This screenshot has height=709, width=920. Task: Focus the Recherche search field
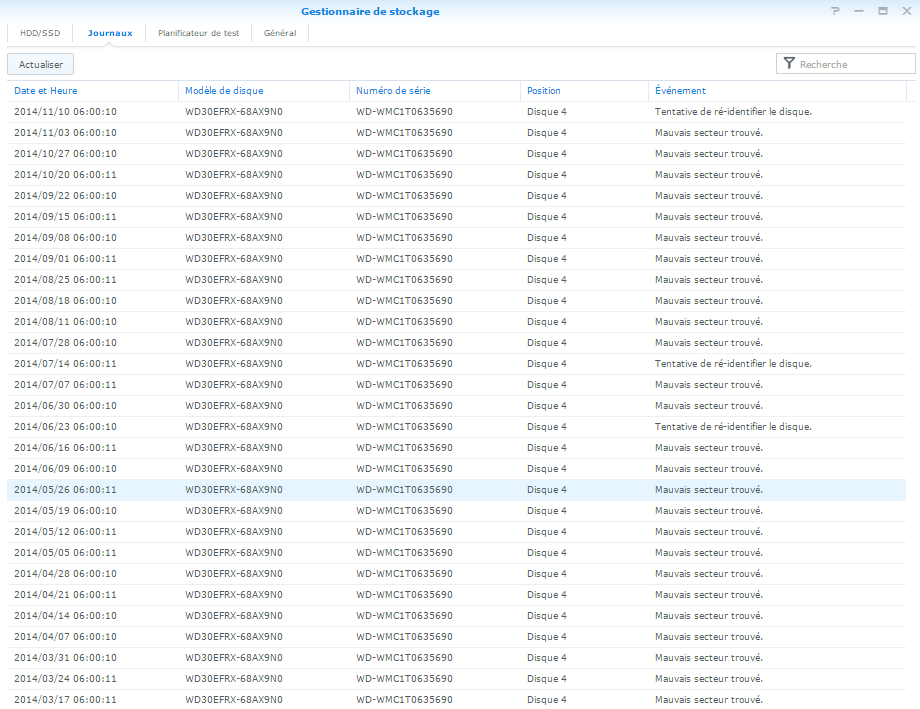coord(853,64)
